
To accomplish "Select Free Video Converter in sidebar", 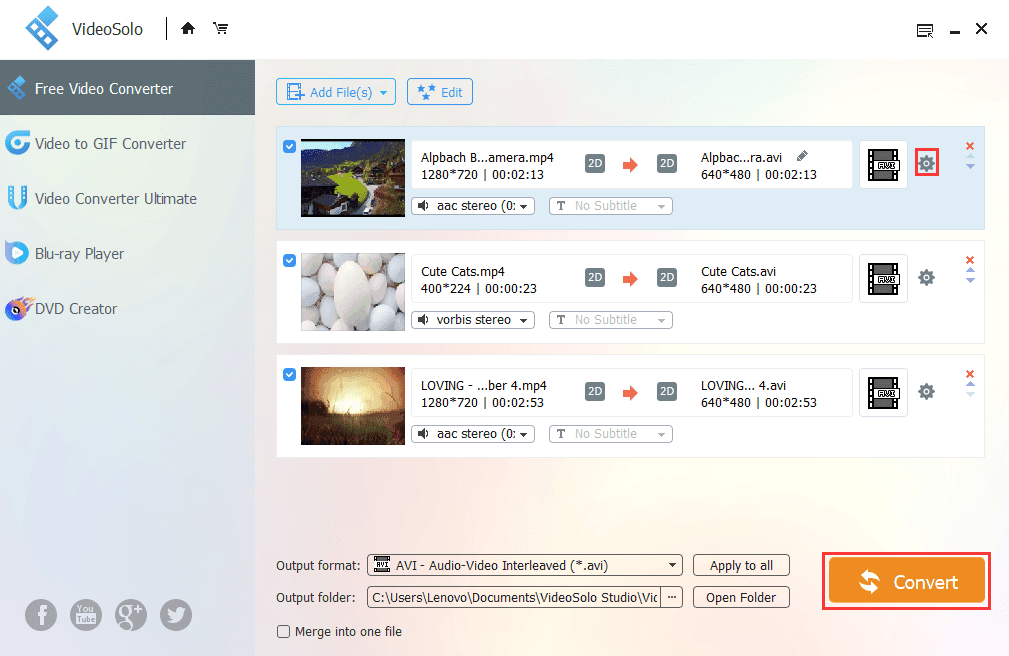I will [x=127, y=88].
